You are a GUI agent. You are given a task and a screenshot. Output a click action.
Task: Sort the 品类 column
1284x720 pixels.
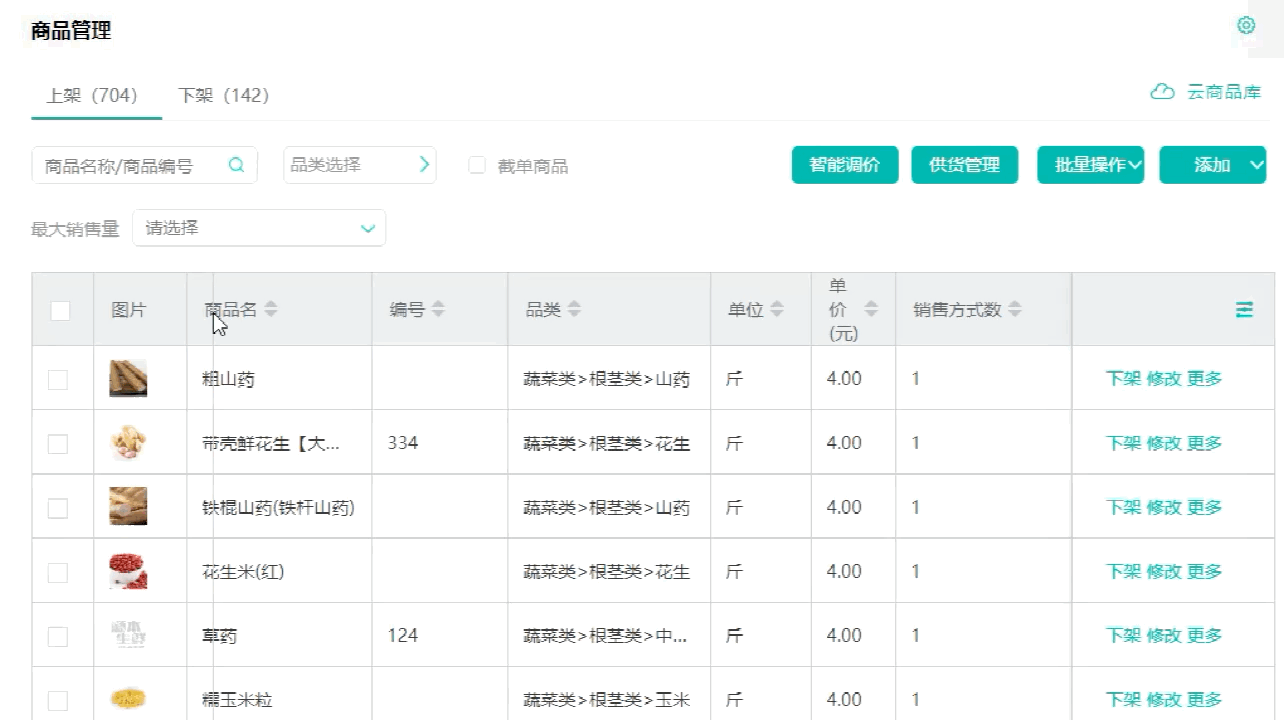click(574, 309)
